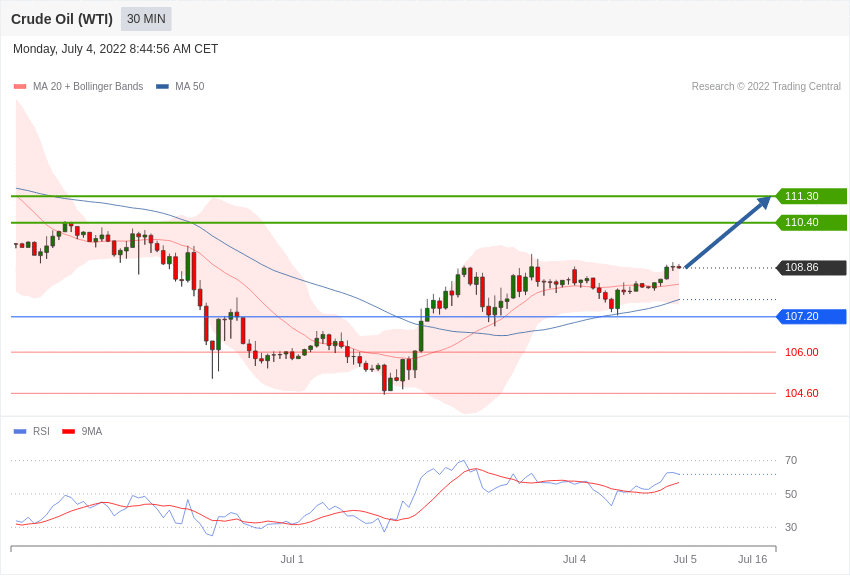Click the 111.30 resistance price tag
This screenshot has width=850, height=576.
point(811,196)
